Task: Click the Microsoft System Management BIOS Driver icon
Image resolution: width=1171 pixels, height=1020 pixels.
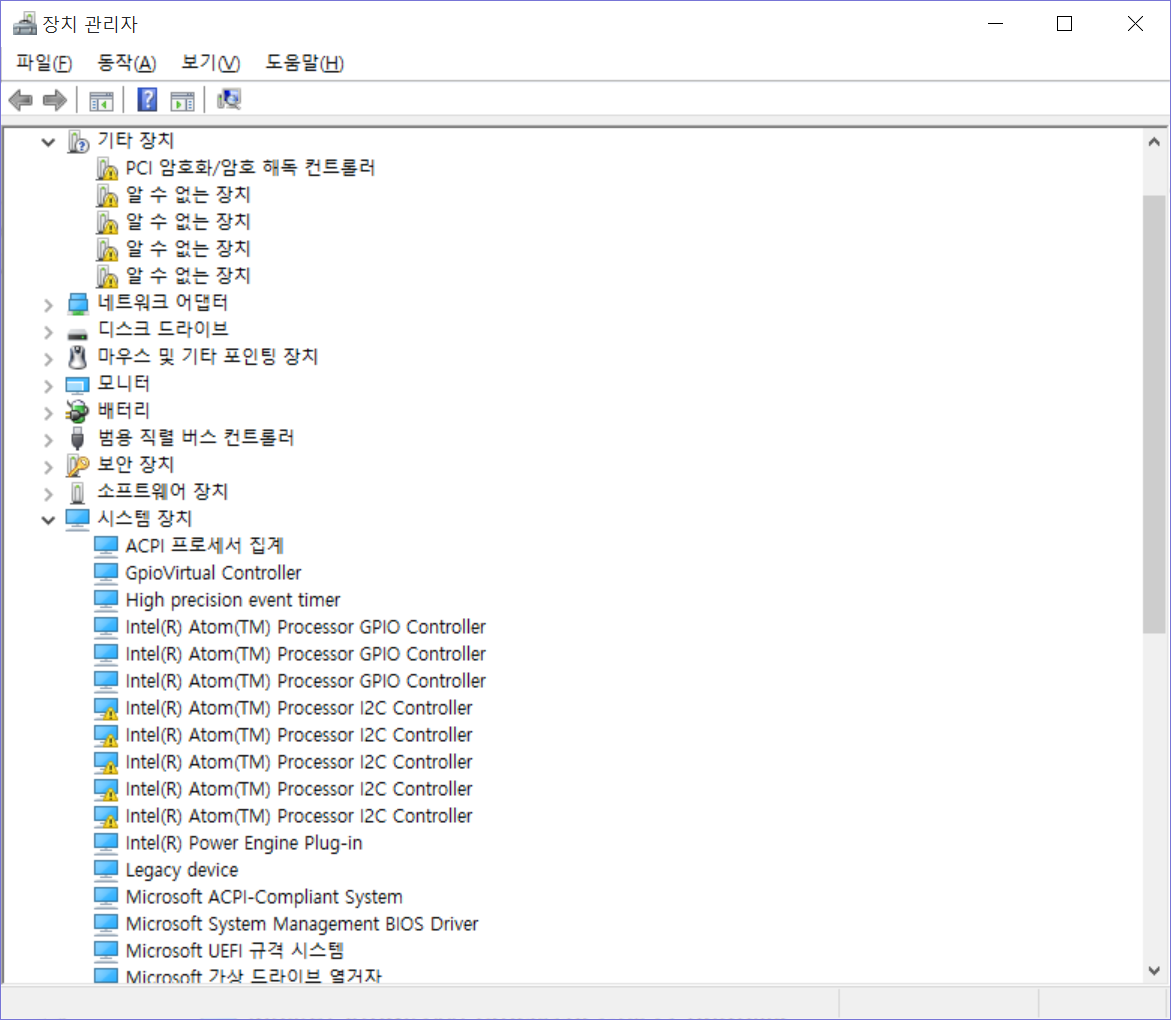Action: 106,924
